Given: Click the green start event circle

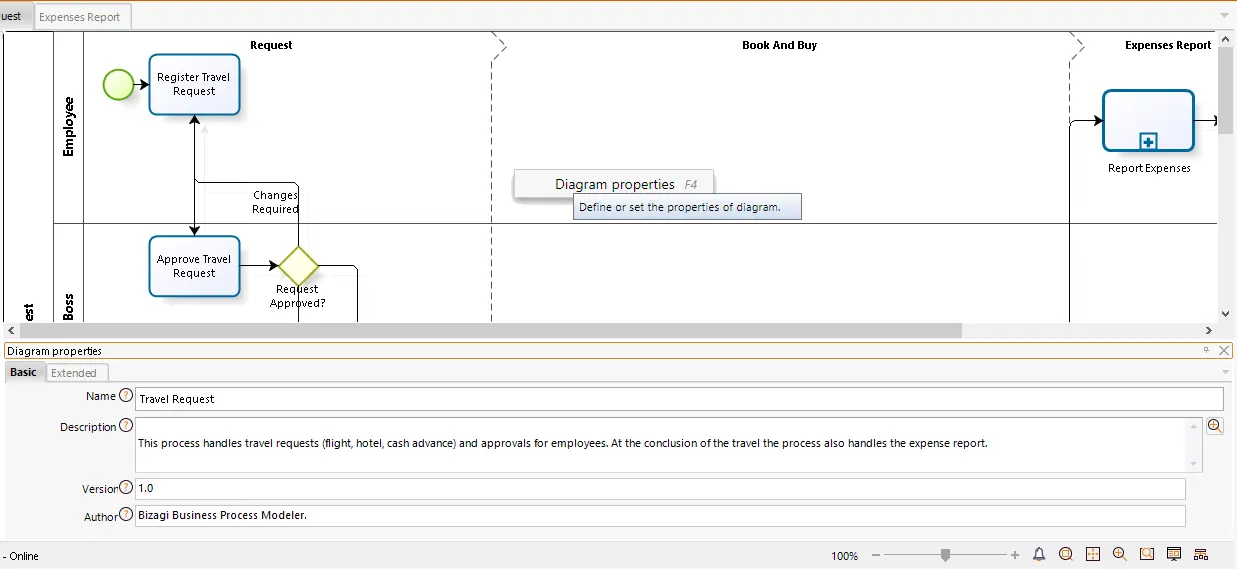Looking at the screenshot, I should 118,84.
